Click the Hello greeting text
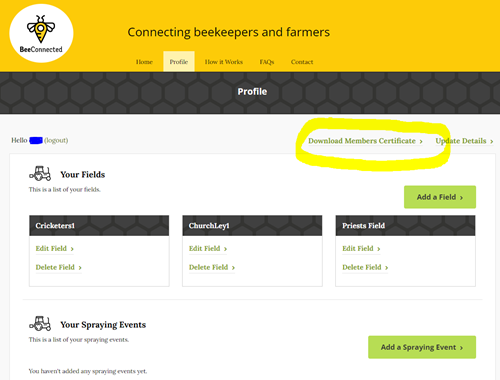The image size is (500, 380). point(19,140)
